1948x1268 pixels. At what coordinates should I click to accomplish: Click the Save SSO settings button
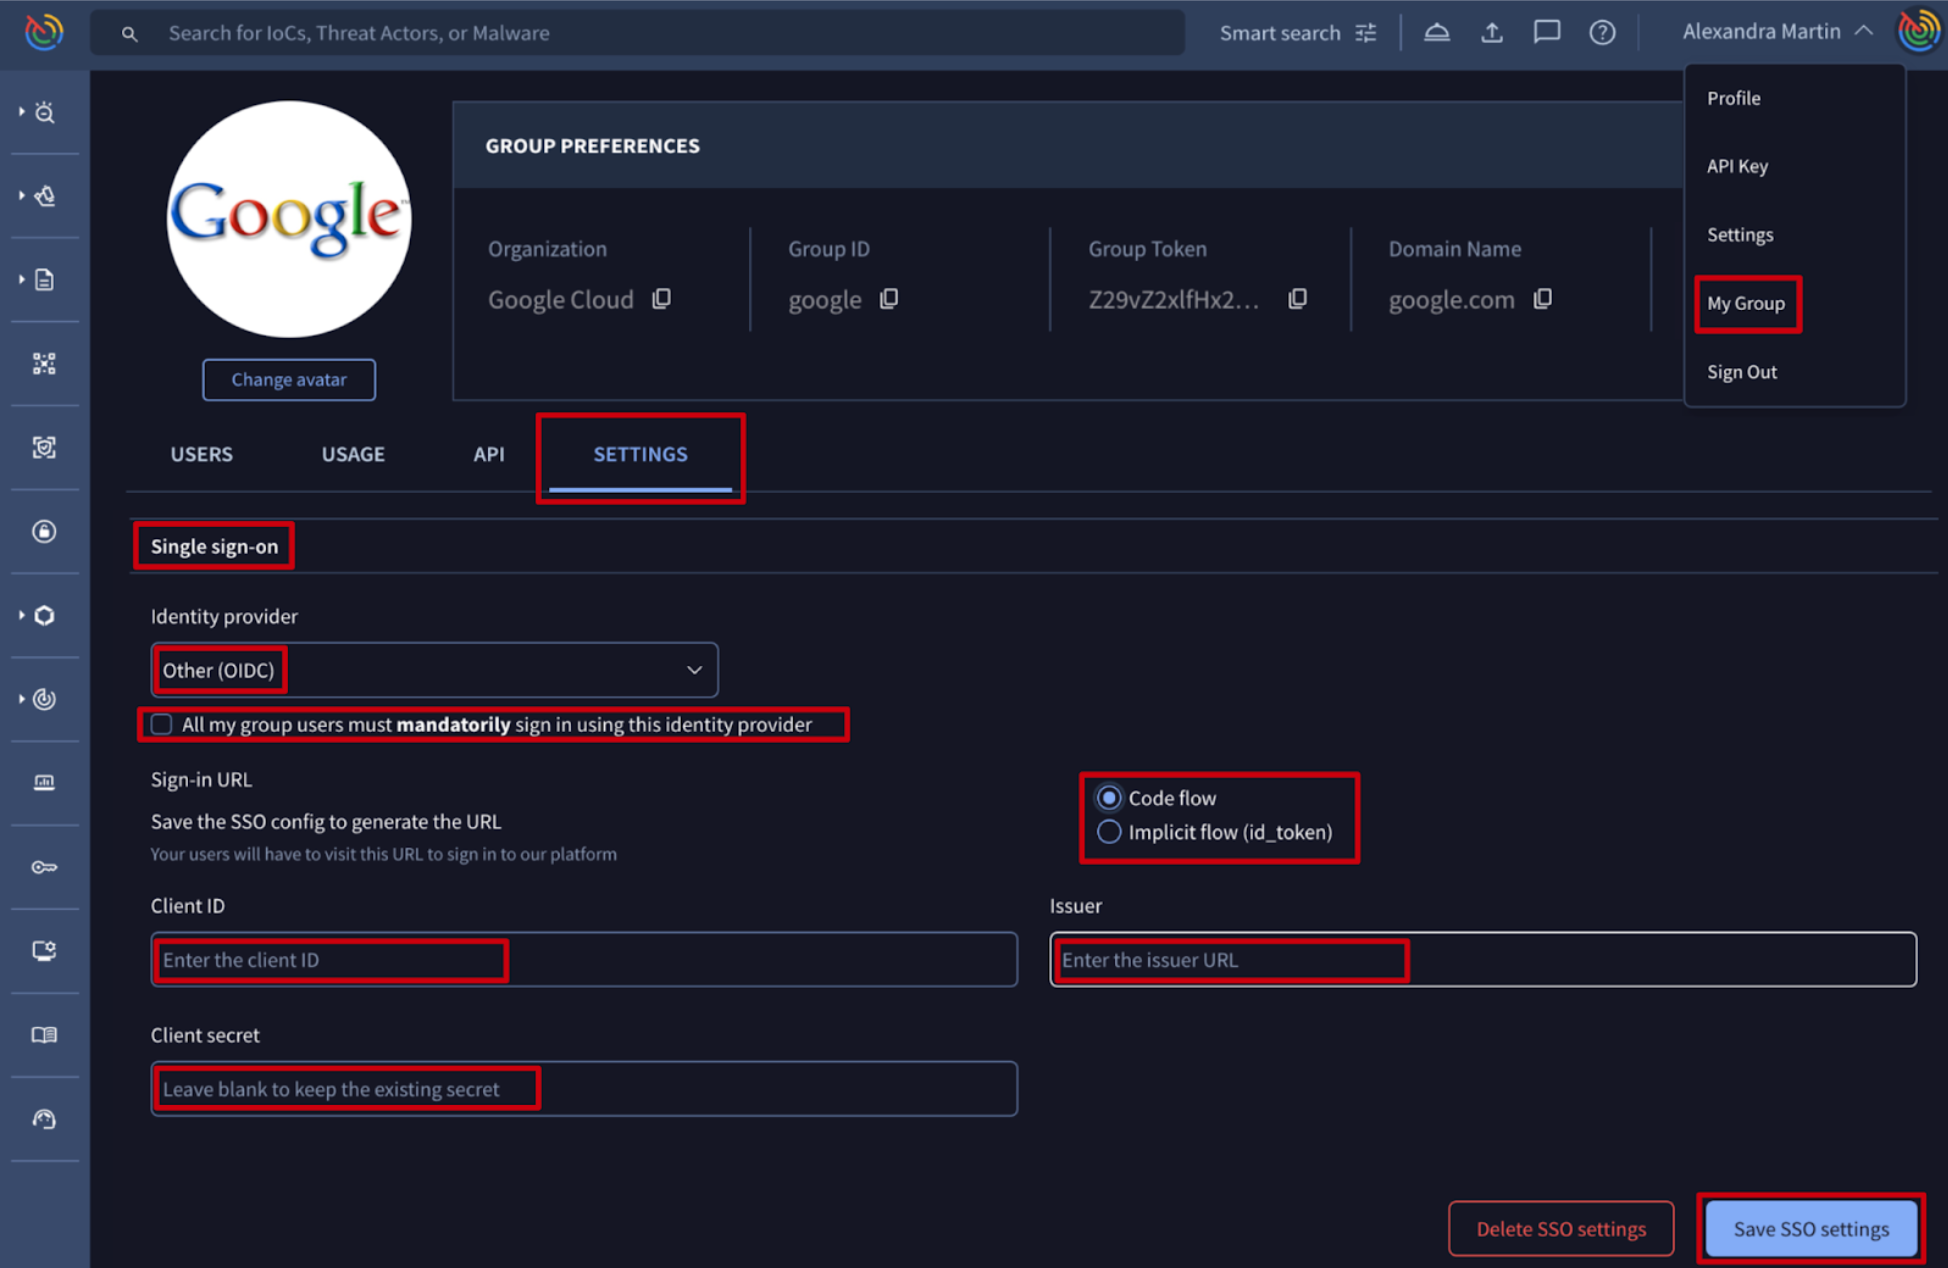tap(1810, 1229)
